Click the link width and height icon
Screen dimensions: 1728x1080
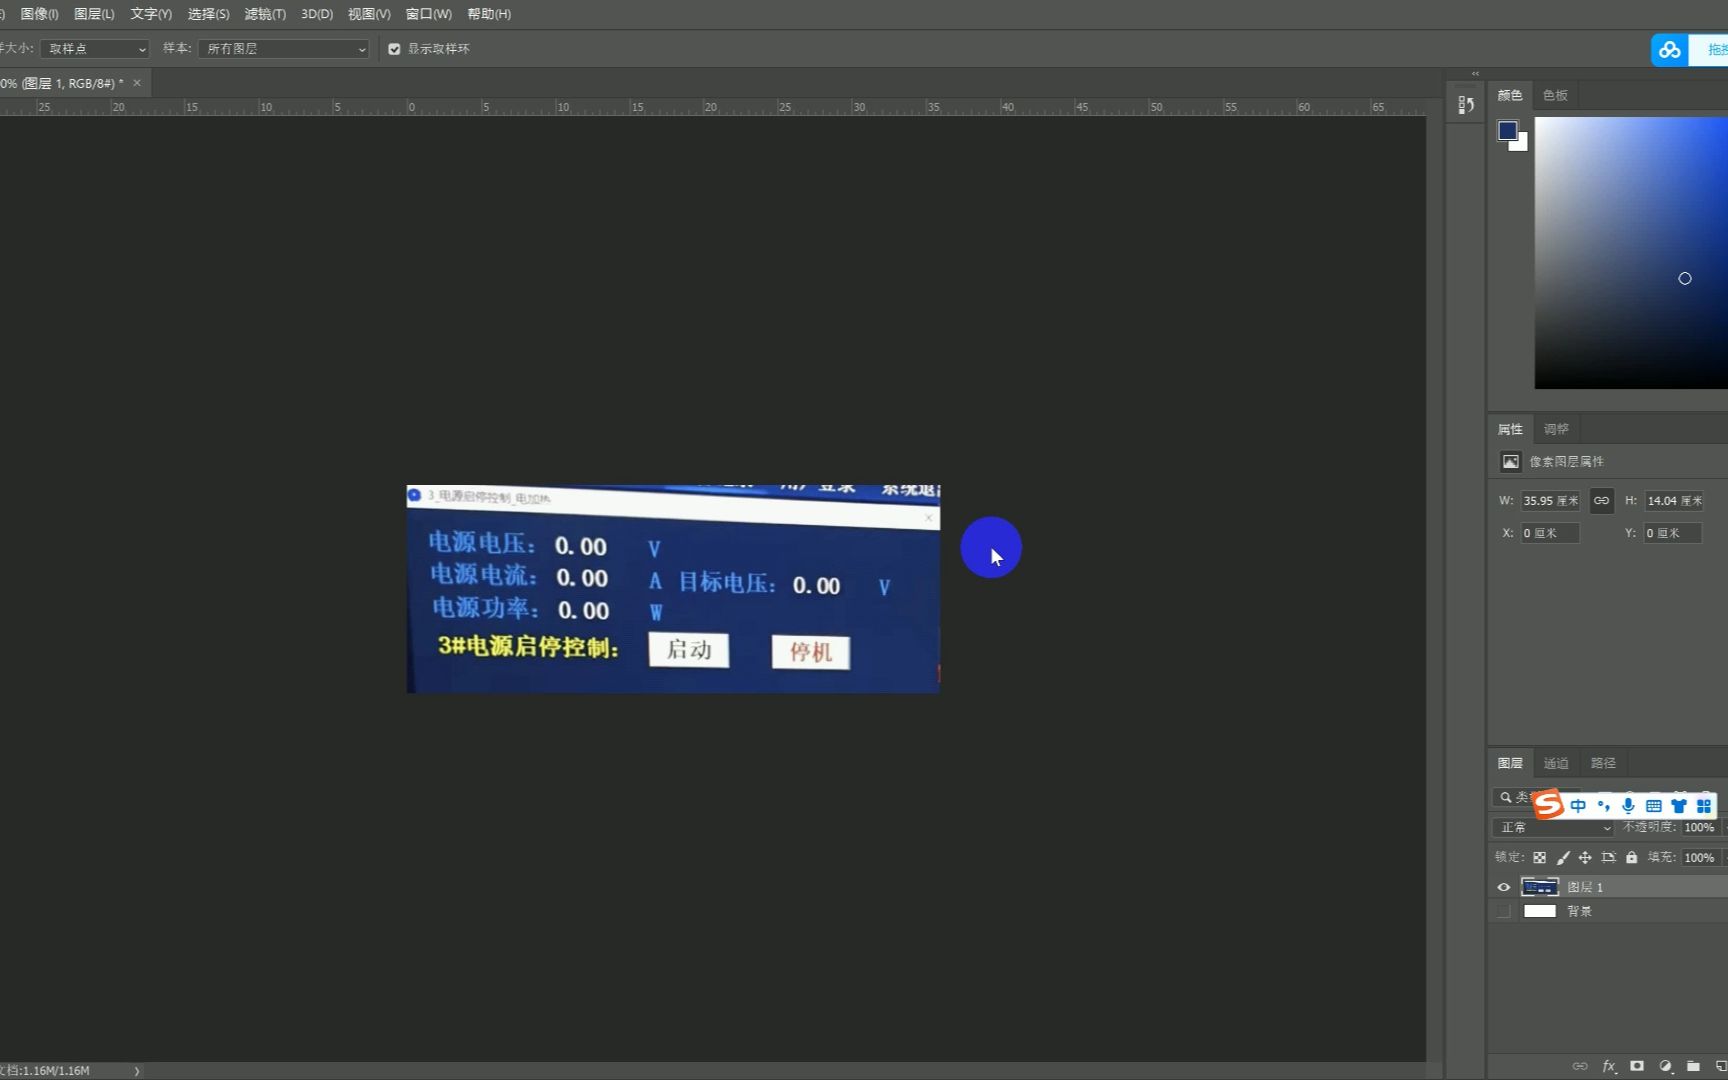[1601, 501]
